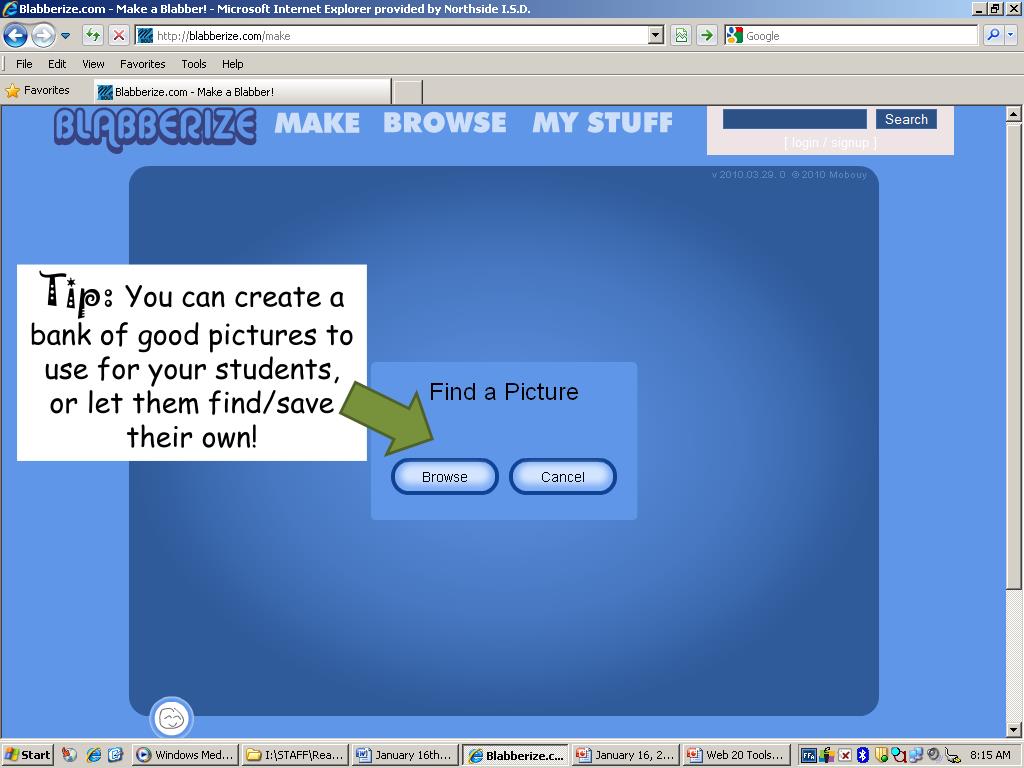Switch to January 16th Word document

pyautogui.click(x=405, y=755)
